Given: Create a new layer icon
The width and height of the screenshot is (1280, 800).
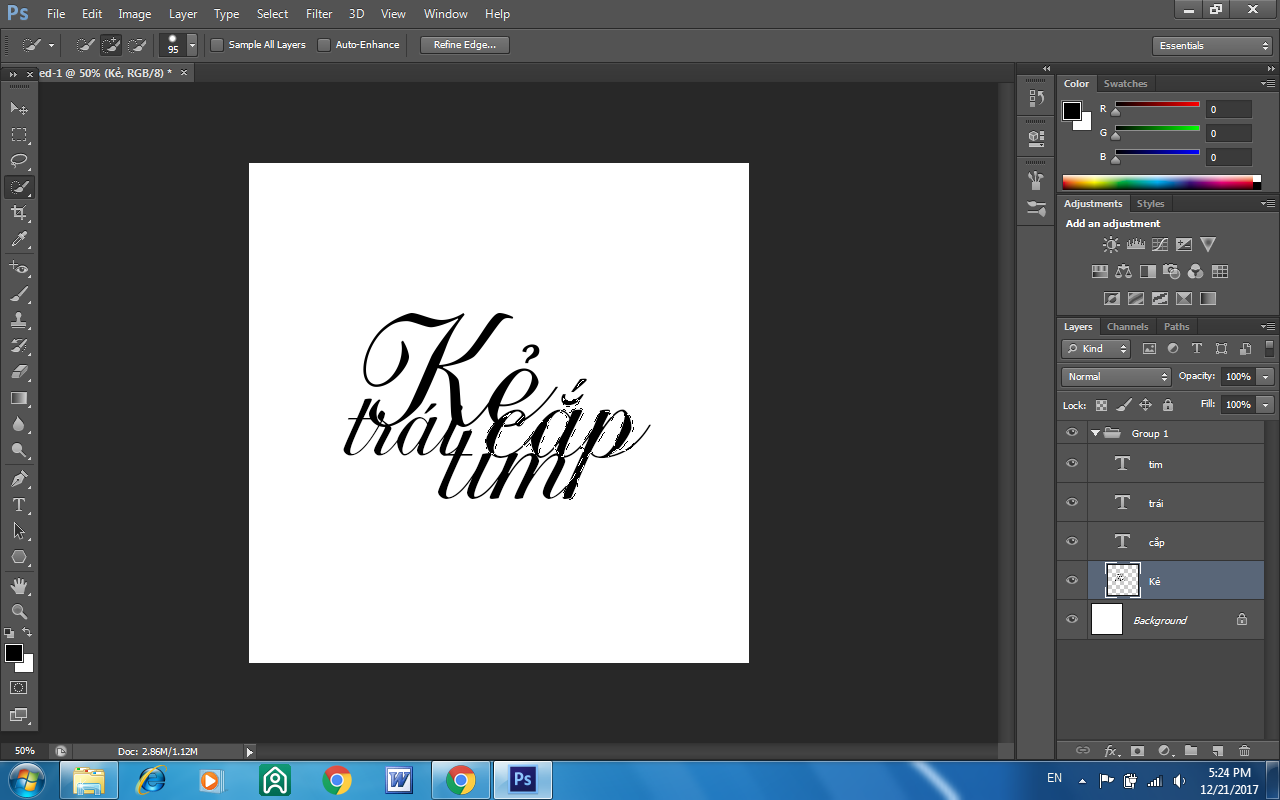Looking at the screenshot, I should [x=1217, y=750].
